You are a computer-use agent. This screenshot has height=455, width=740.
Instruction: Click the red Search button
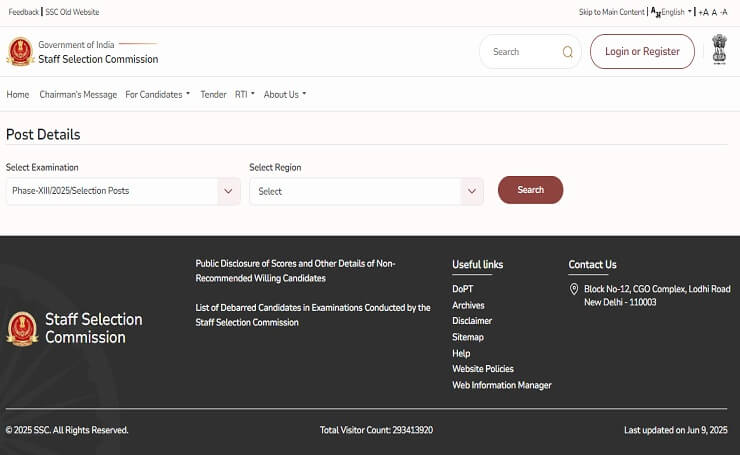[530, 190]
